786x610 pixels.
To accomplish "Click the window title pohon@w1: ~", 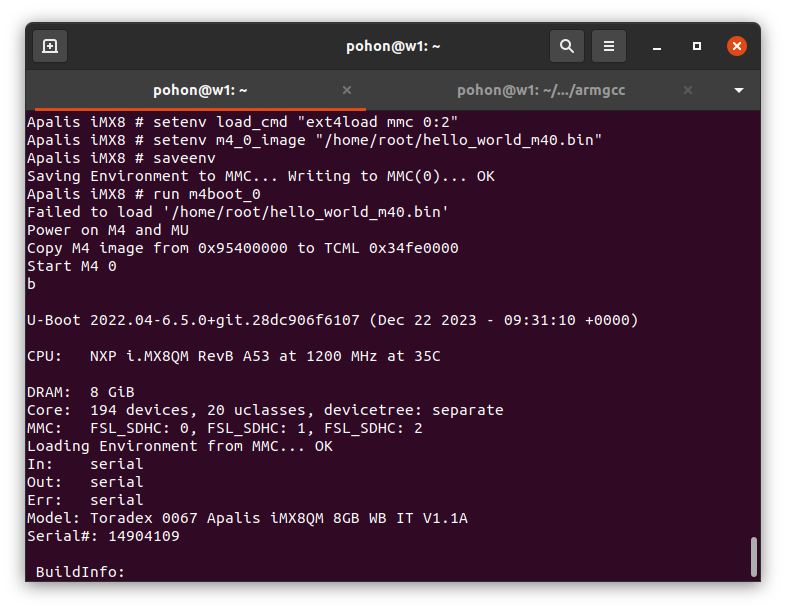I will 393,46.
